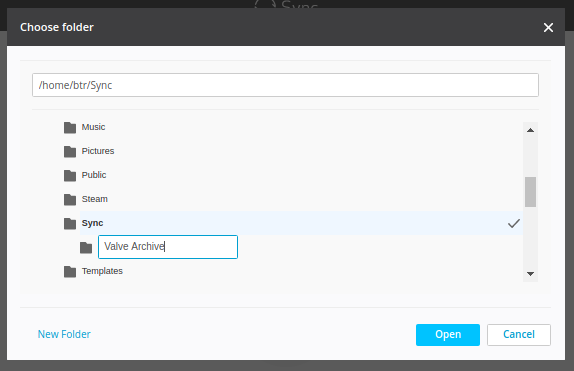574x371 pixels.
Task: Click the Sync folder icon
Action: click(x=70, y=223)
